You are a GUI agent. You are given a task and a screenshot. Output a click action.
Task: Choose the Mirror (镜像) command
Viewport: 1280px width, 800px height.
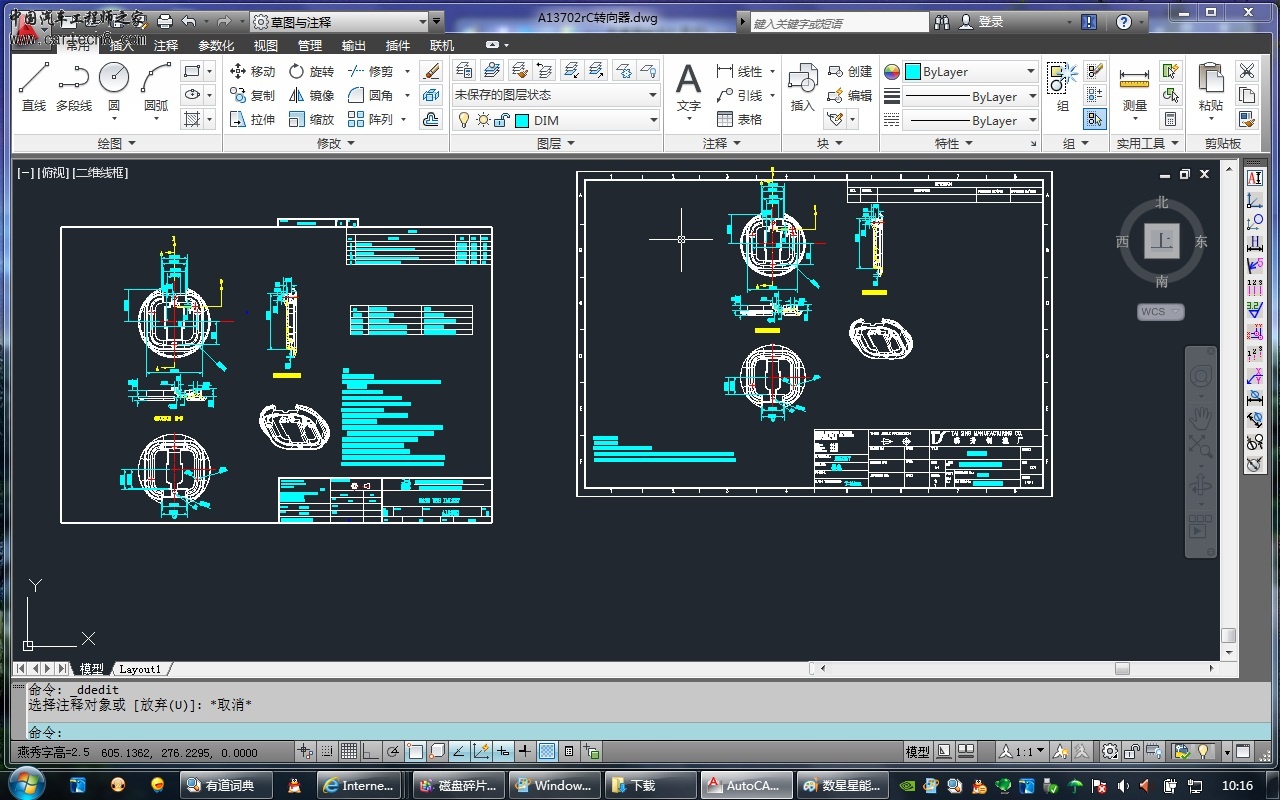coord(311,95)
